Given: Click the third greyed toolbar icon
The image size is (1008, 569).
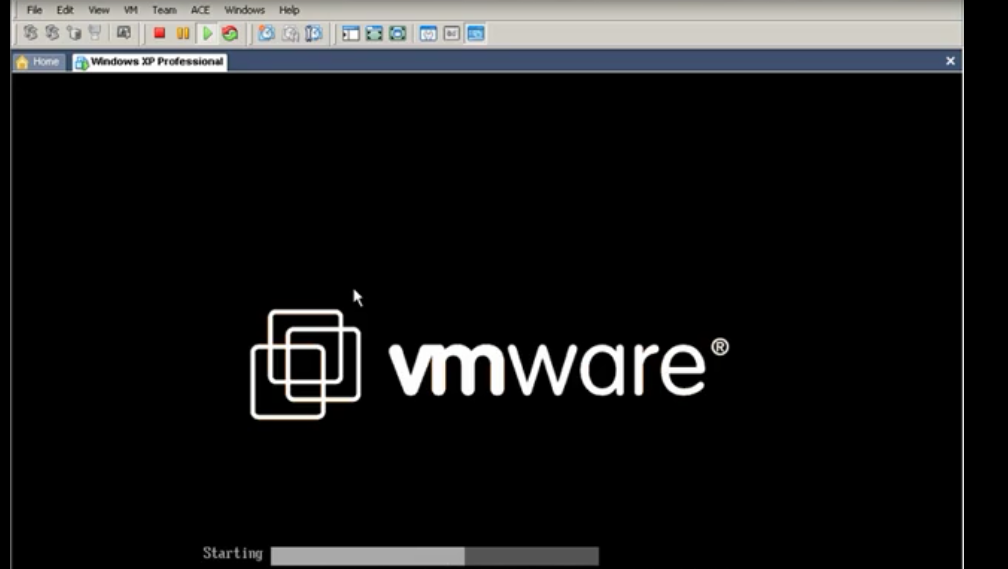Looking at the screenshot, I should point(74,33).
